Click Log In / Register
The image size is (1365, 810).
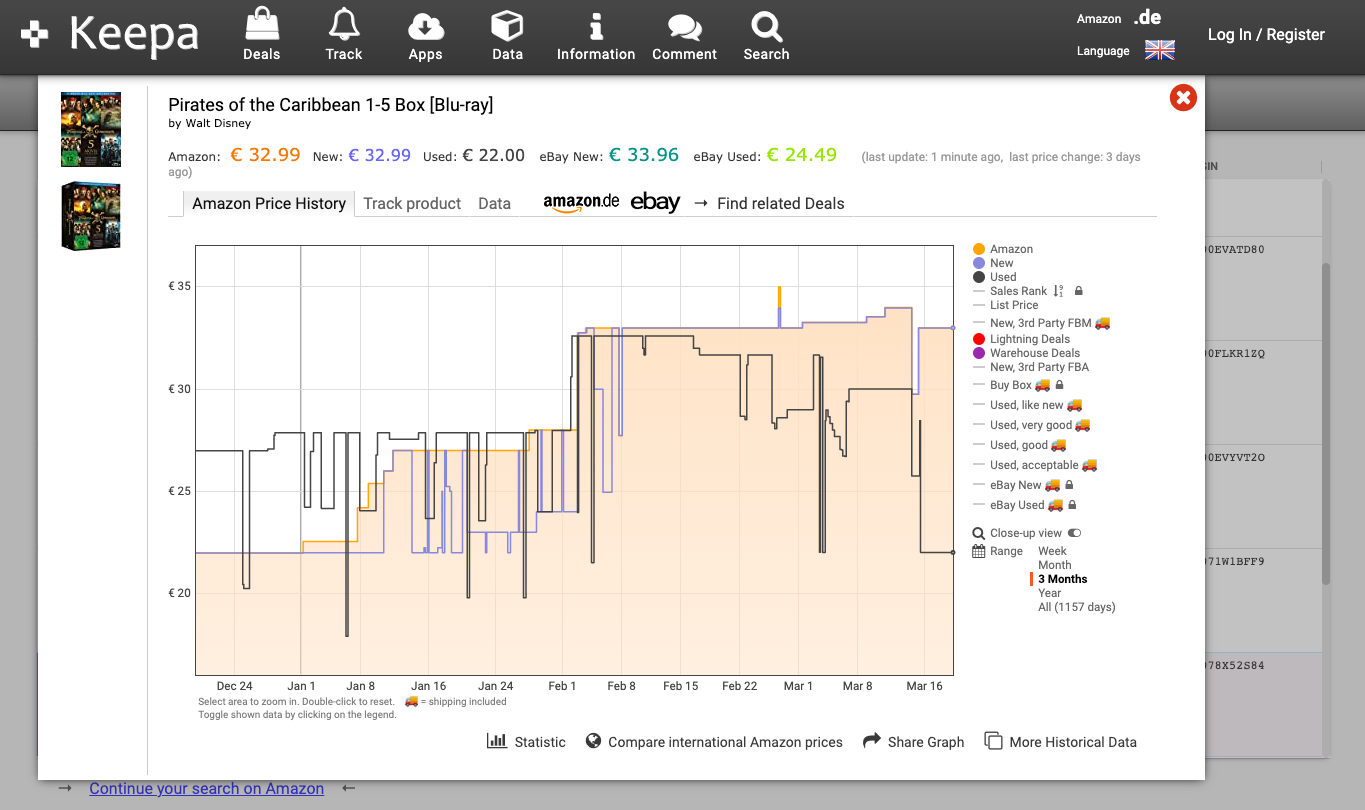(1266, 34)
